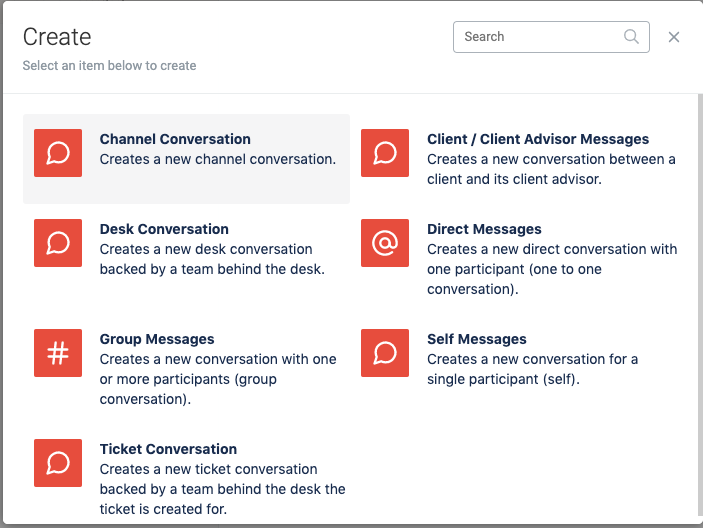Click the Direct Messages @ icon
This screenshot has height=528, width=703.
(385, 243)
